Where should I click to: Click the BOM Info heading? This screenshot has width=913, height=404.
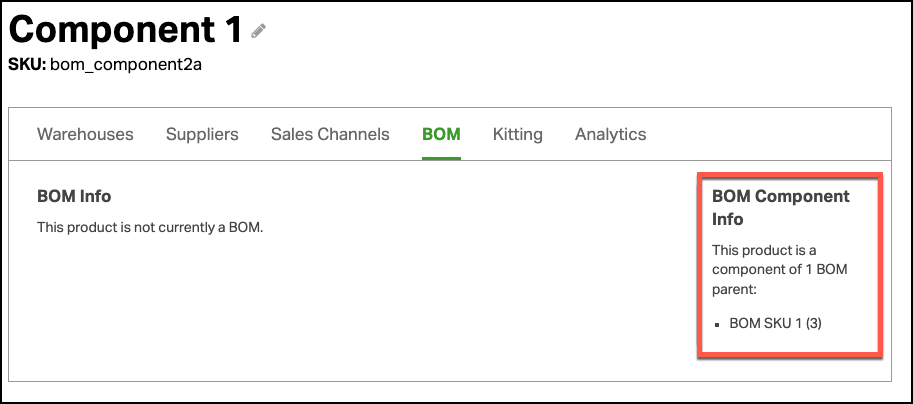click(74, 196)
